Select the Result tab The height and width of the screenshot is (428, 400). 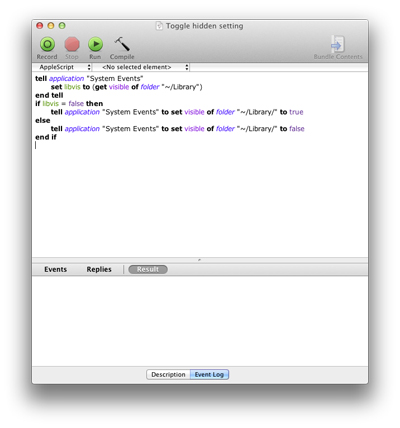[x=148, y=269]
